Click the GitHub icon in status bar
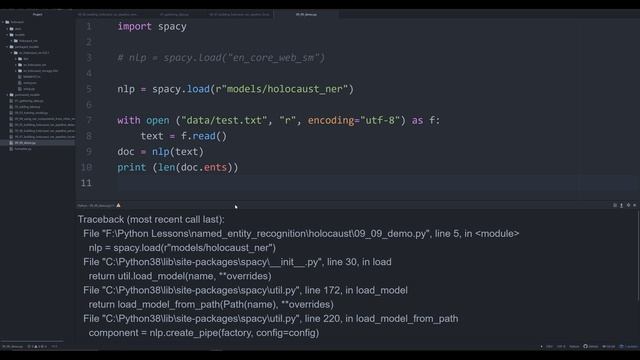Screen dimensions: 640x360 click(x=586, y=346)
